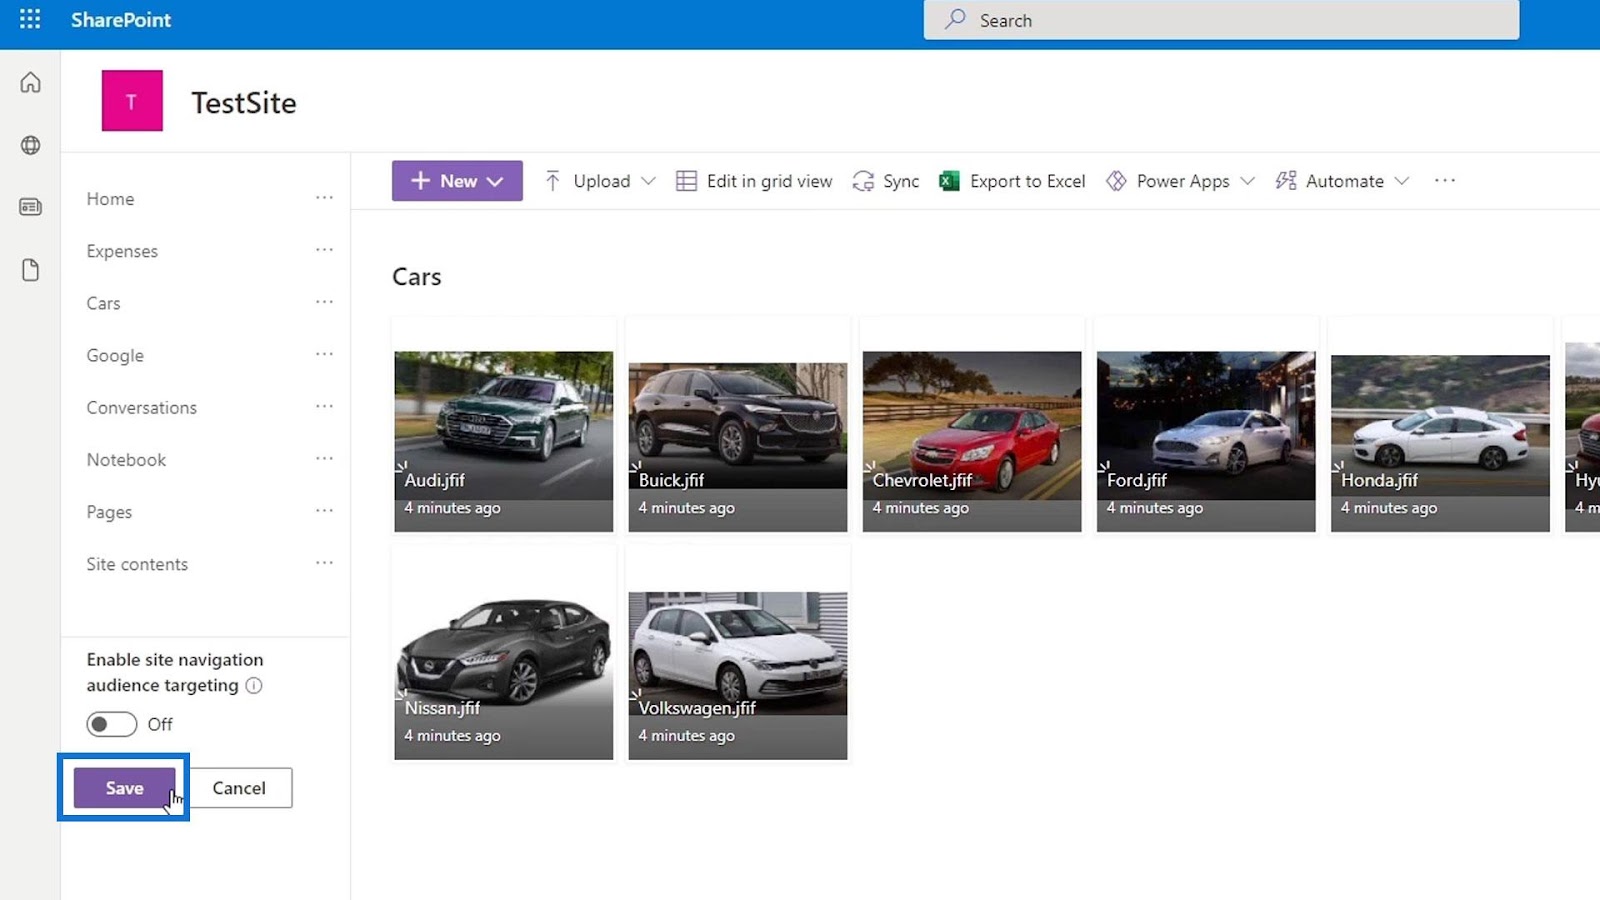Select Cars in site navigation
The image size is (1600, 900).
point(103,303)
